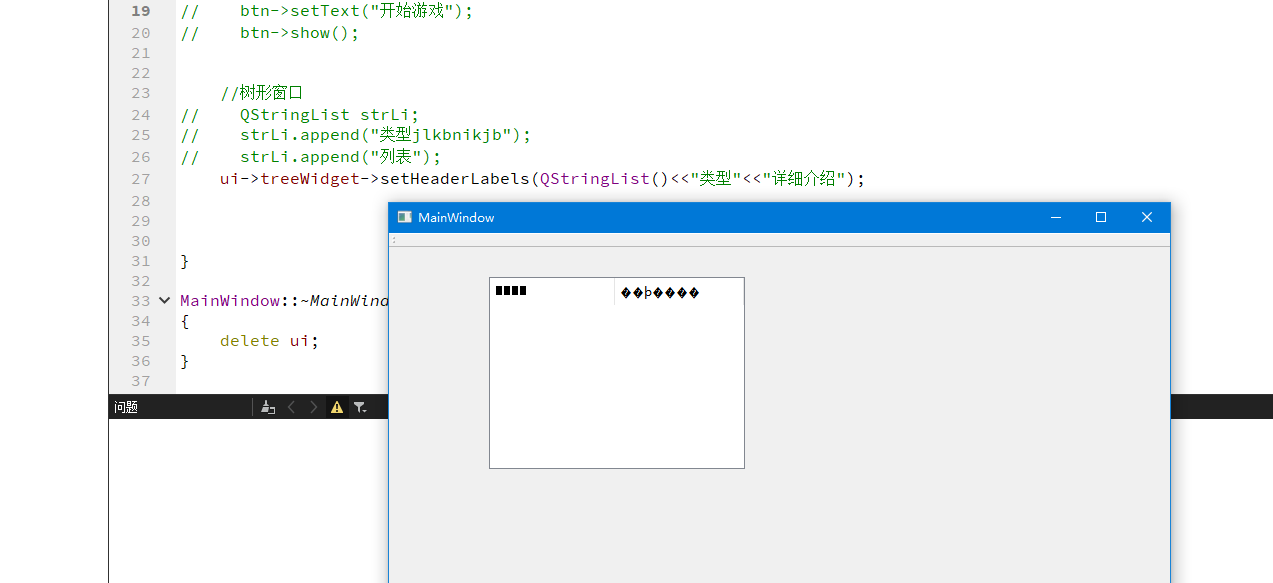The width and height of the screenshot is (1273, 583).
Task: Click the next issue arrow icon
Action: pyautogui.click(x=311, y=407)
